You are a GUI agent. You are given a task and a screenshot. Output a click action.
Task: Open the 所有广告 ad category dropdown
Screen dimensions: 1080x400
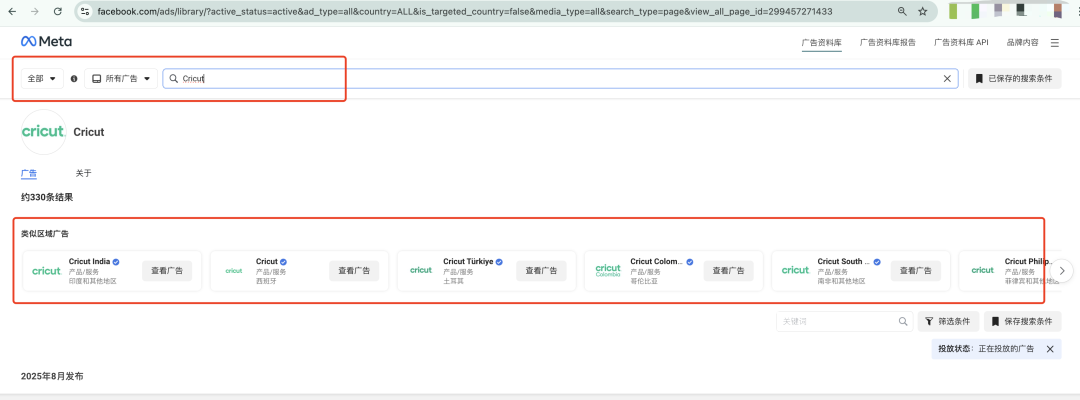click(121, 78)
